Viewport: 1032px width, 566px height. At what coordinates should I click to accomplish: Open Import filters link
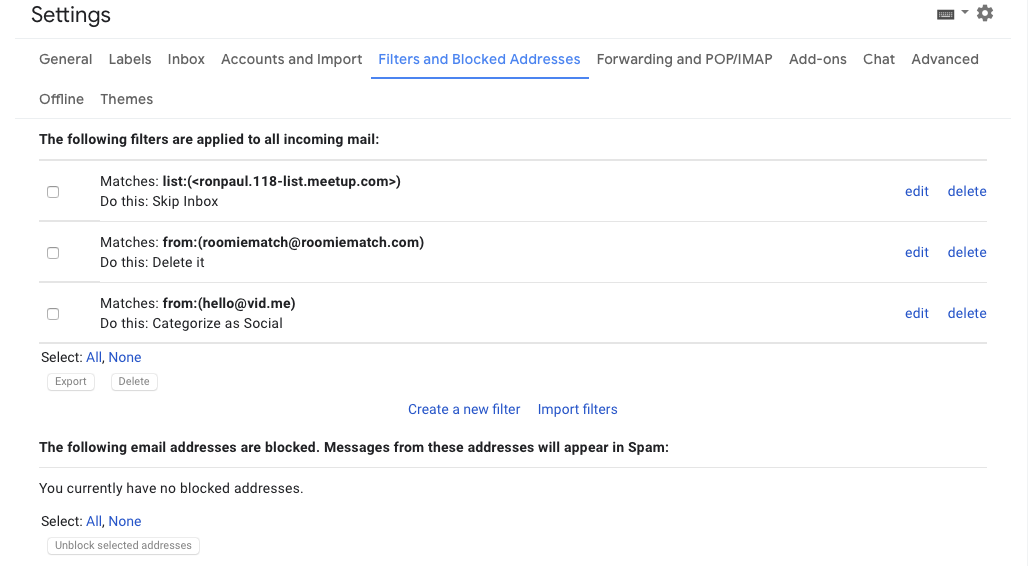tap(577, 409)
